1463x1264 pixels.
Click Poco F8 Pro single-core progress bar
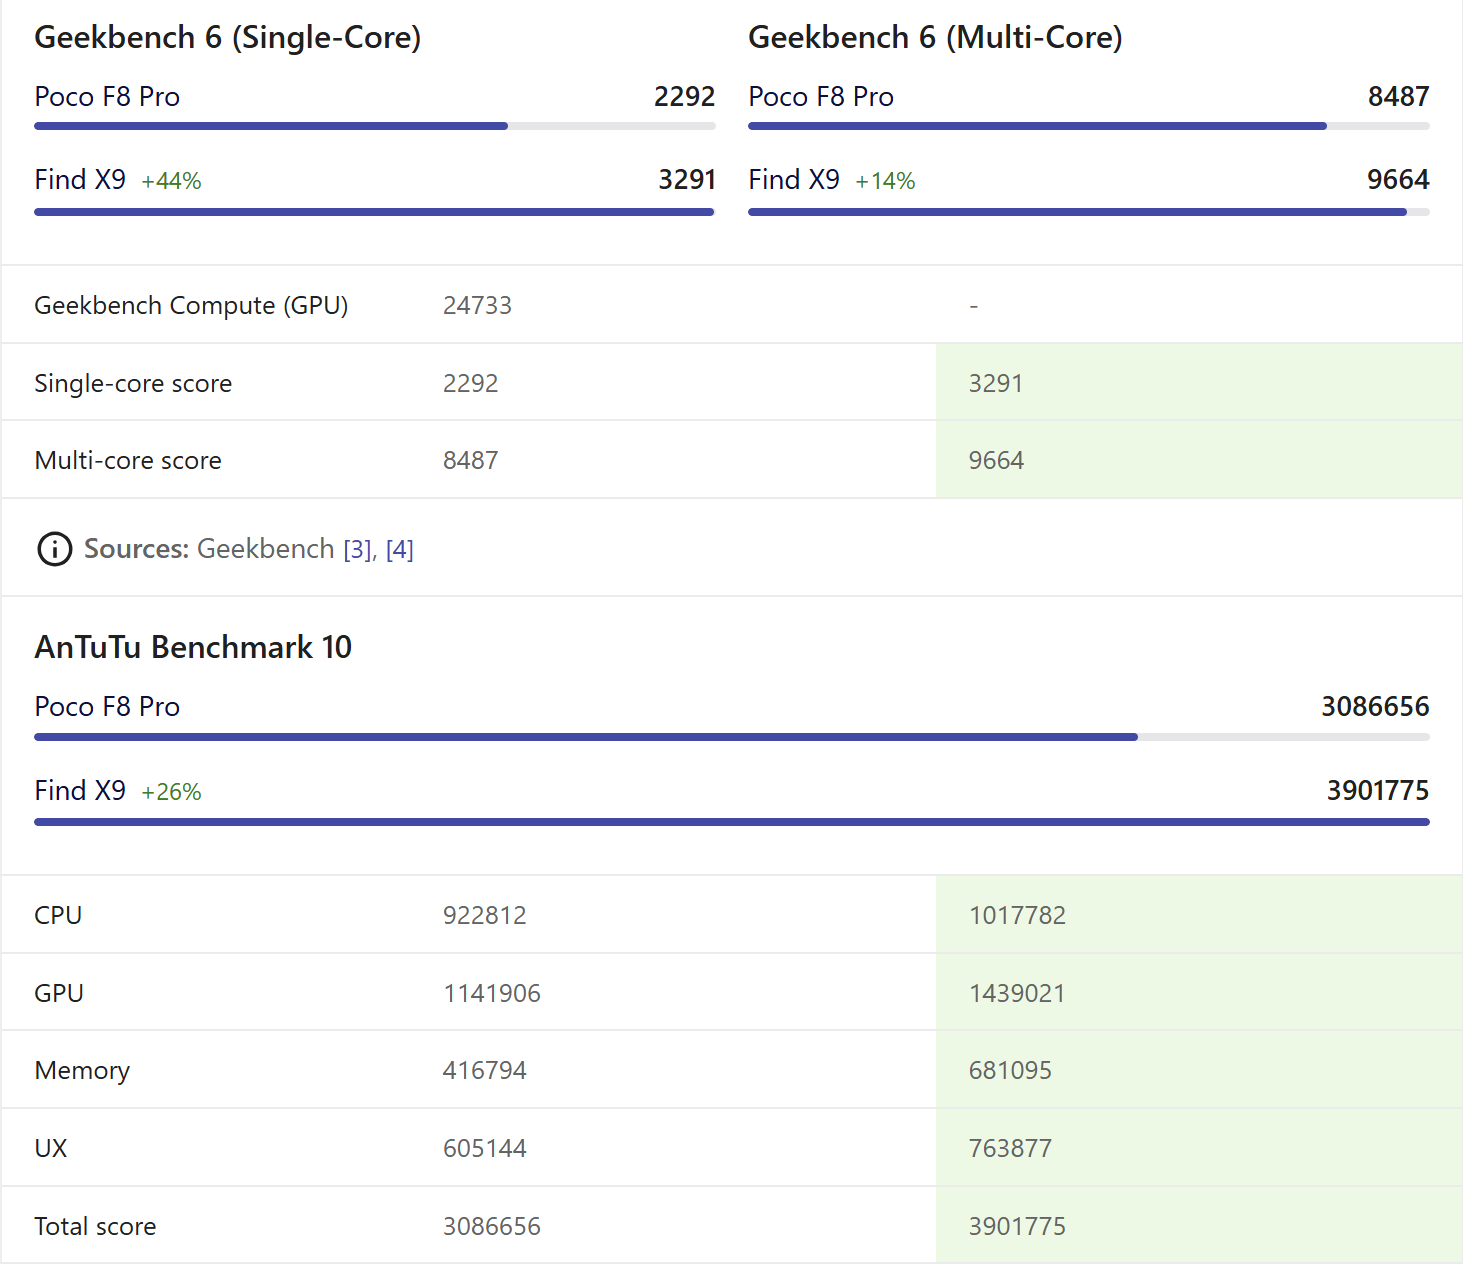click(x=375, y=126)
